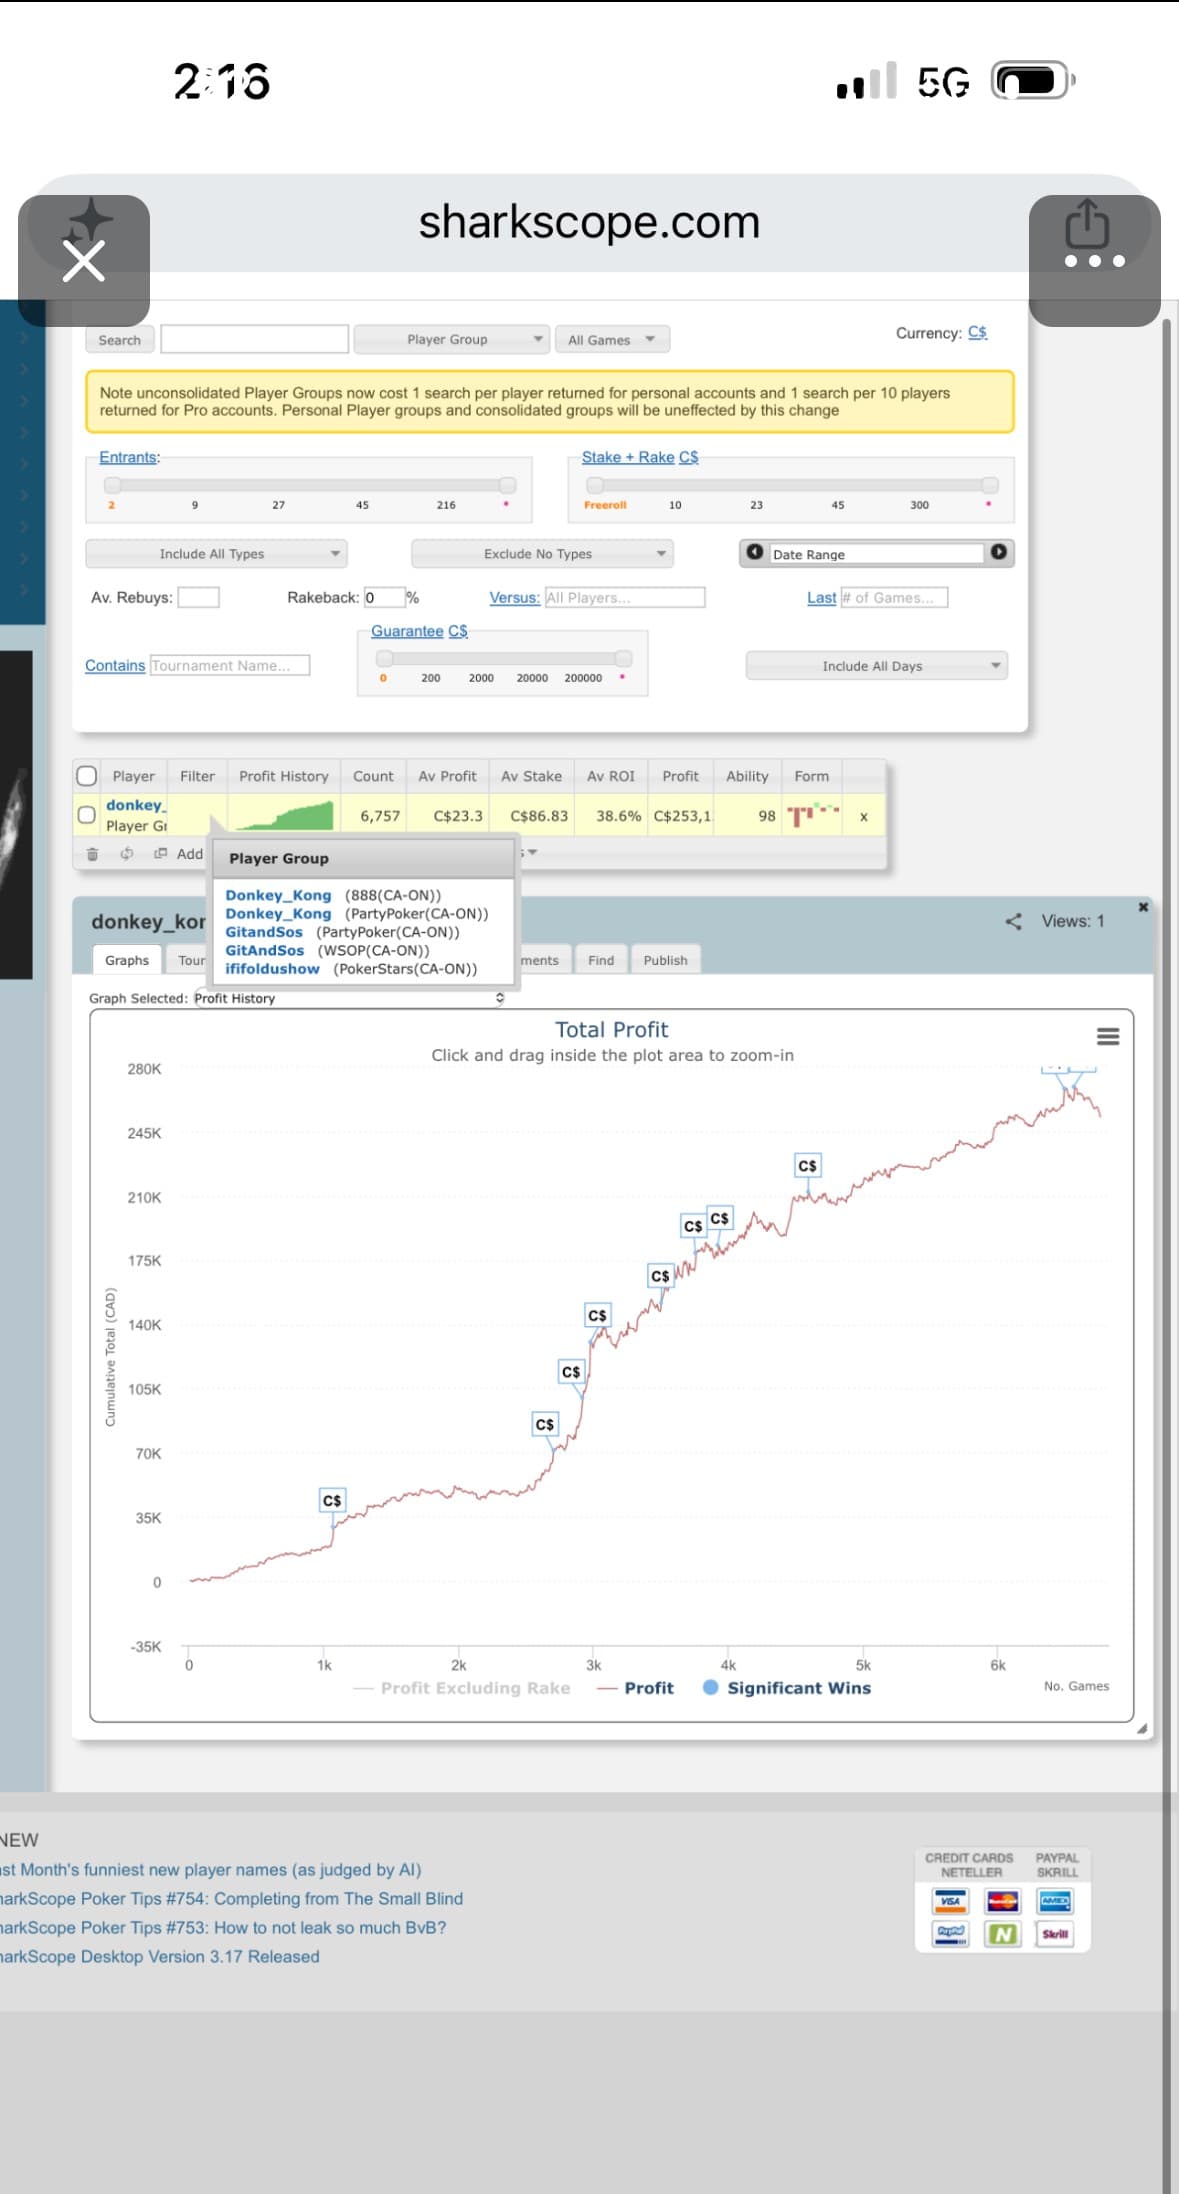
Task: Open the Donkey_Kong 888 link
Action: click(x=278, y=895)
